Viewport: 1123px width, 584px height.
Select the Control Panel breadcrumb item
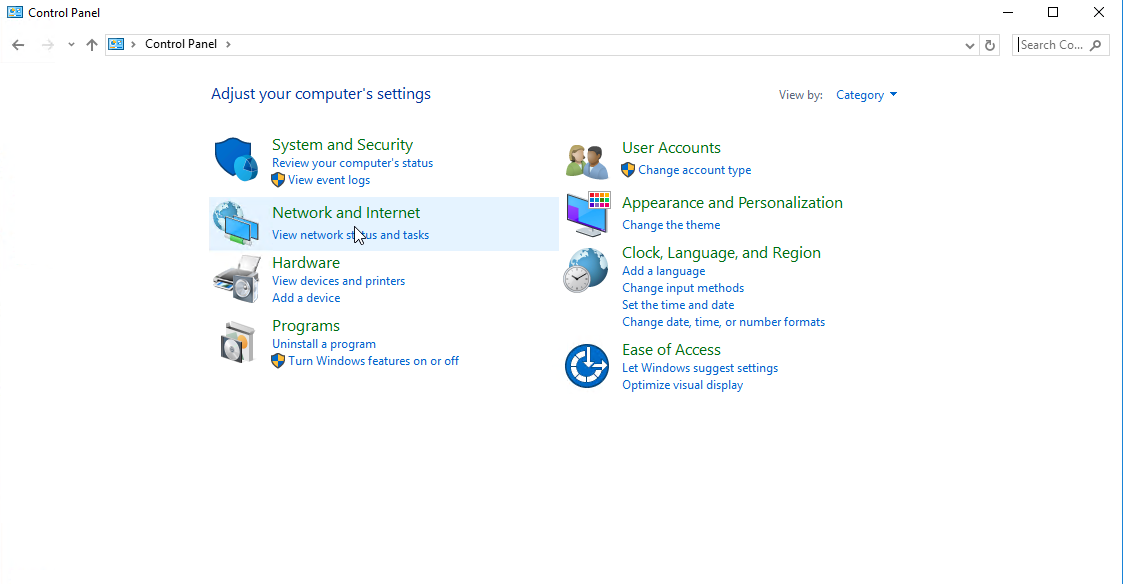pos(180,44)
